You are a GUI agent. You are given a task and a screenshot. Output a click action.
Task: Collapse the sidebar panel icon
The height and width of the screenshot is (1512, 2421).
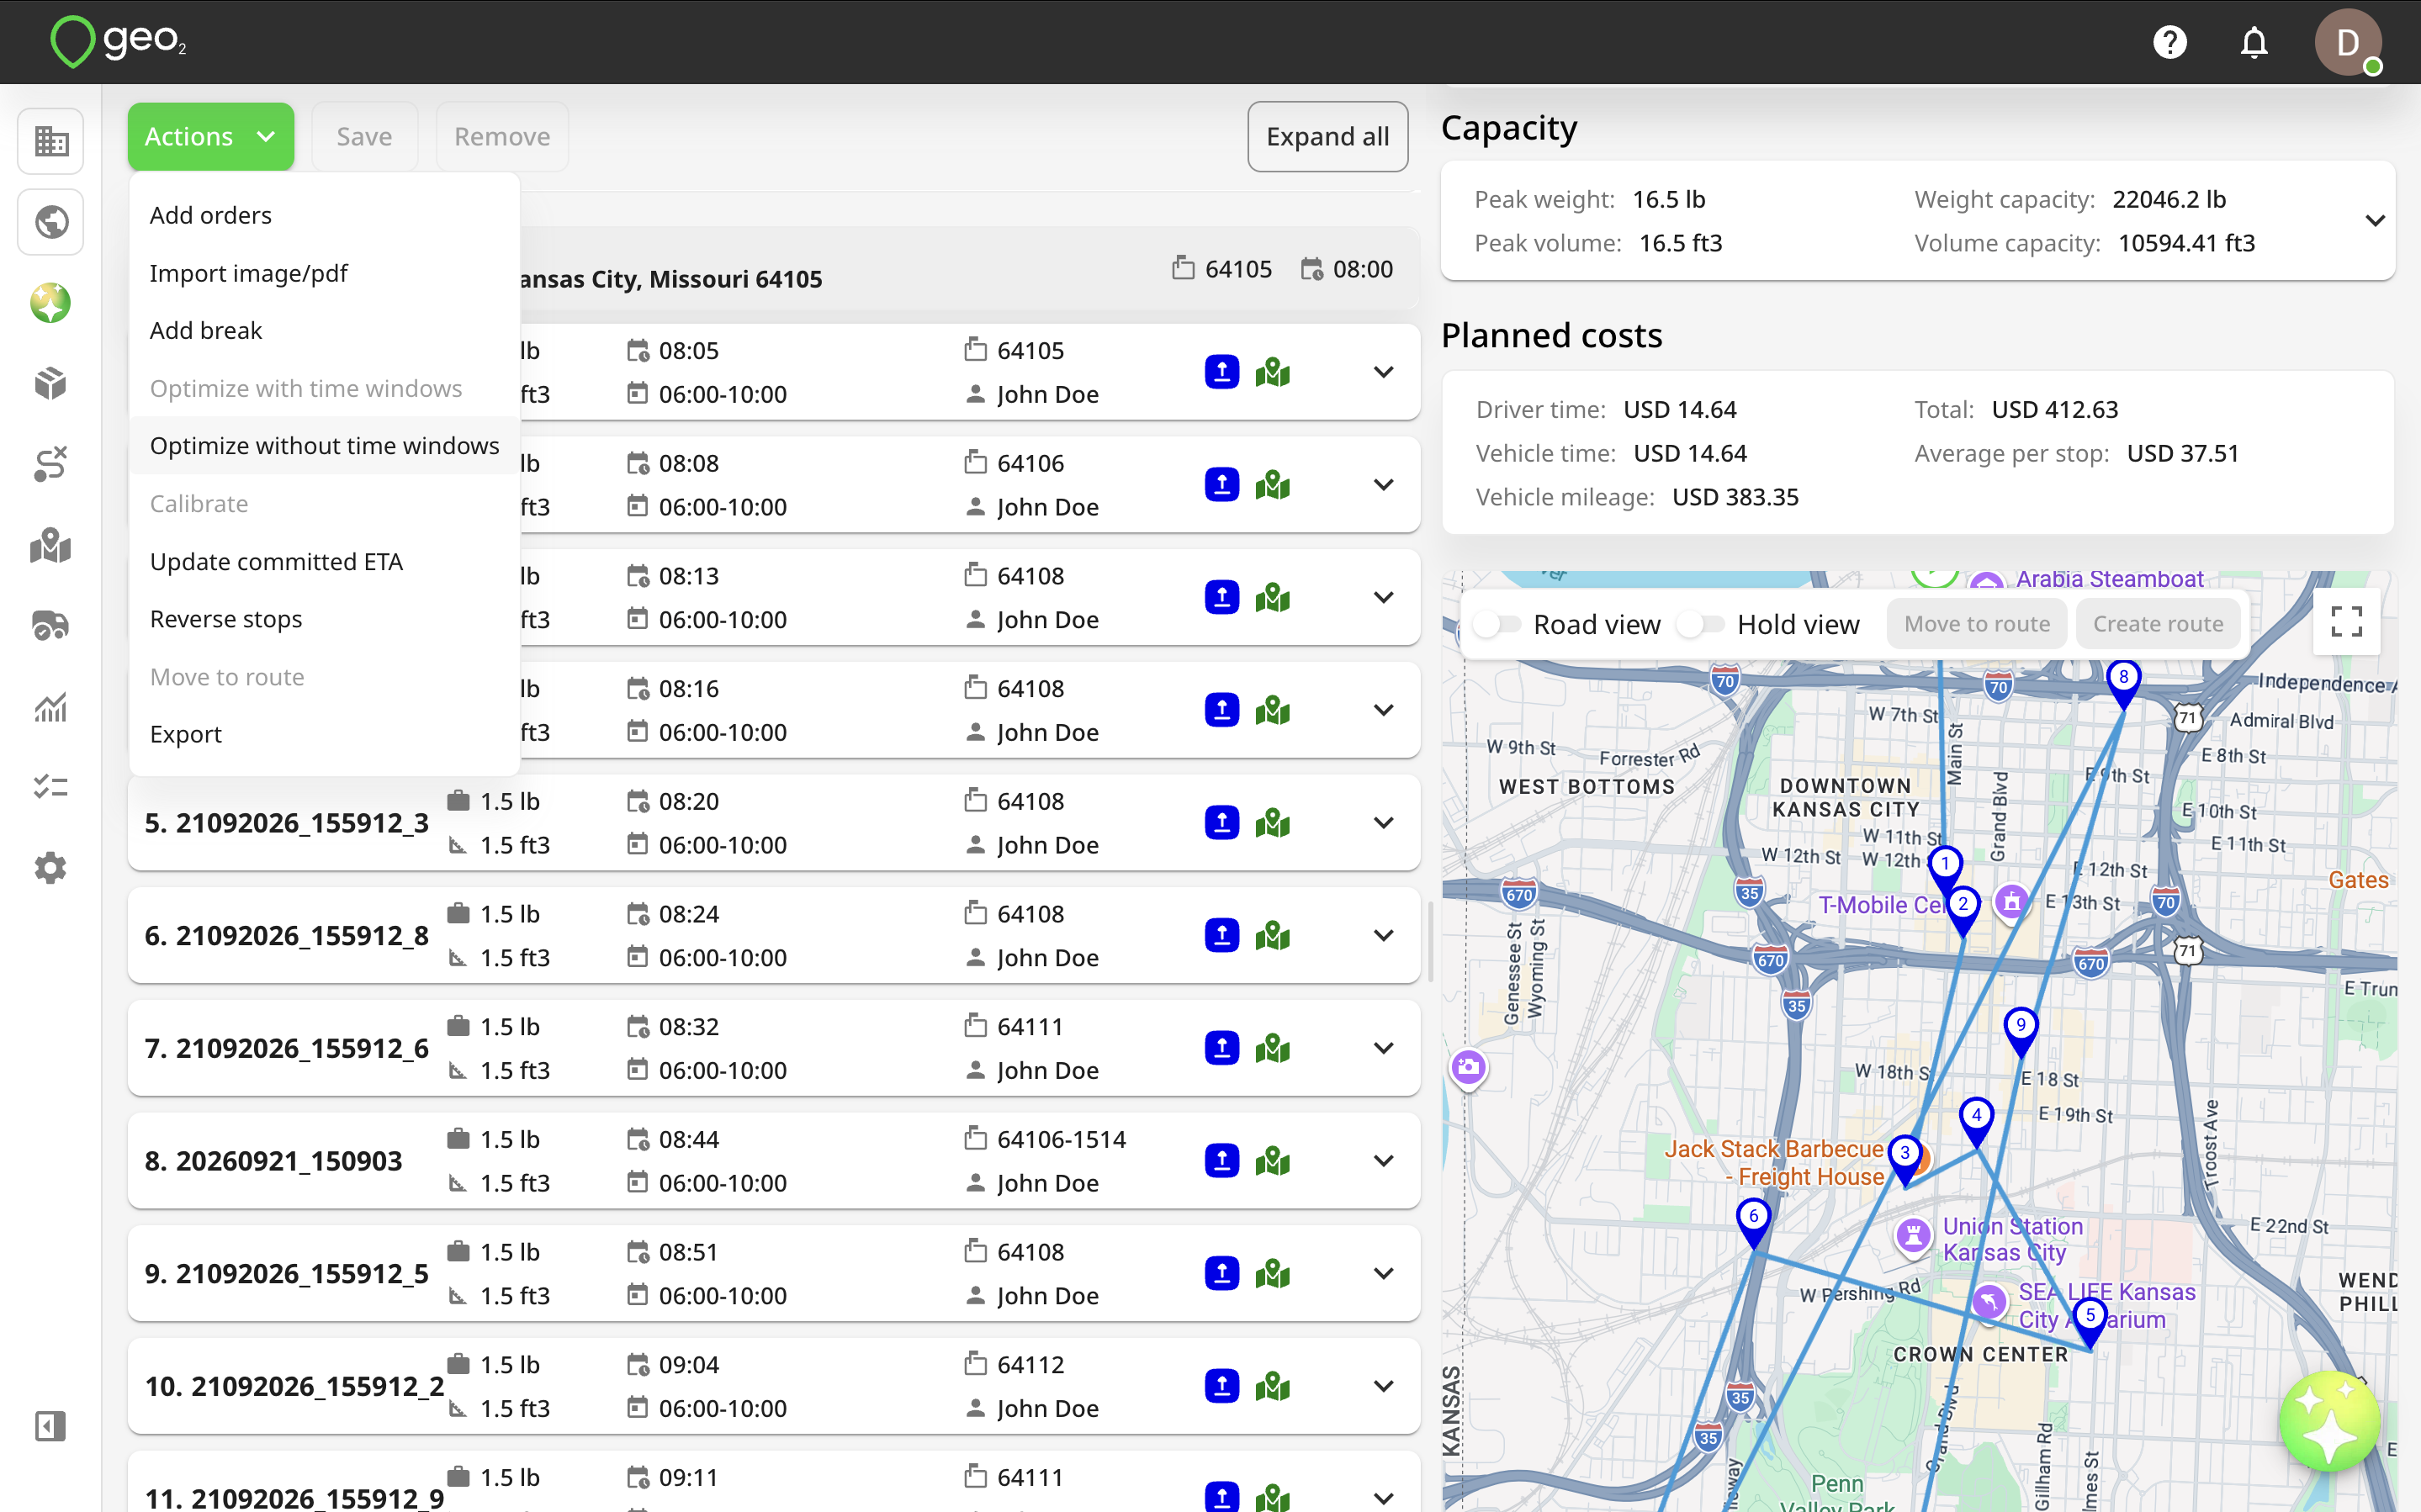50,1426
